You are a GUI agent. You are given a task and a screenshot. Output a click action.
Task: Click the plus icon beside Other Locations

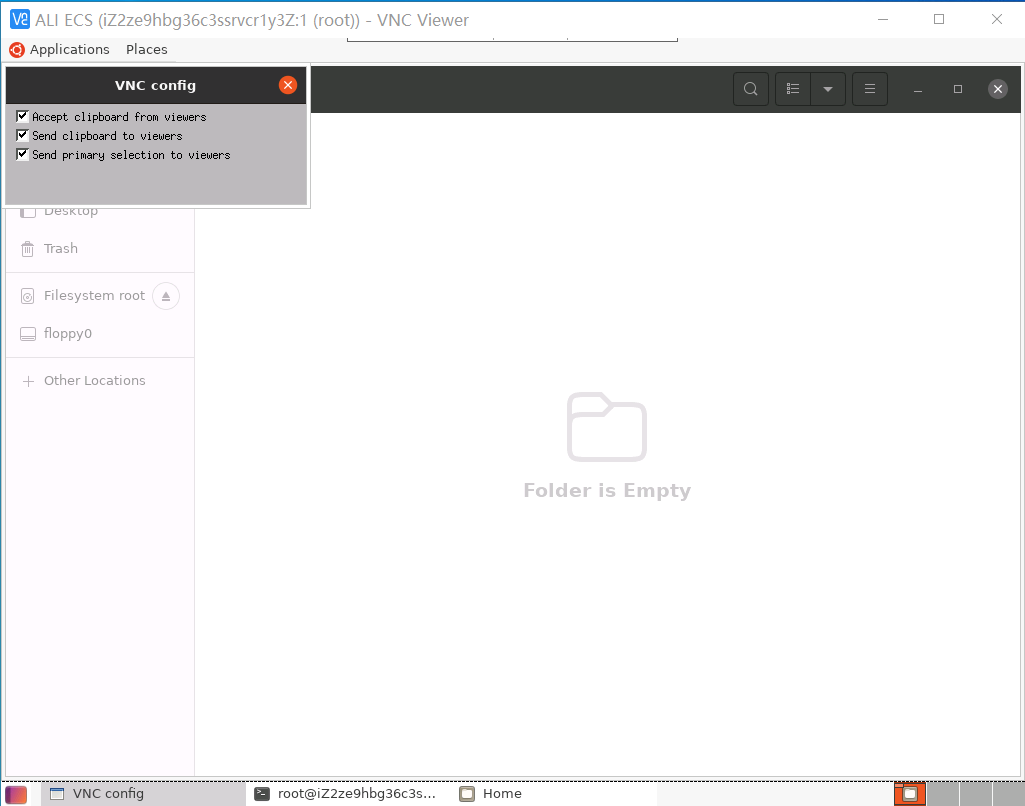click(x=28, y=381)
